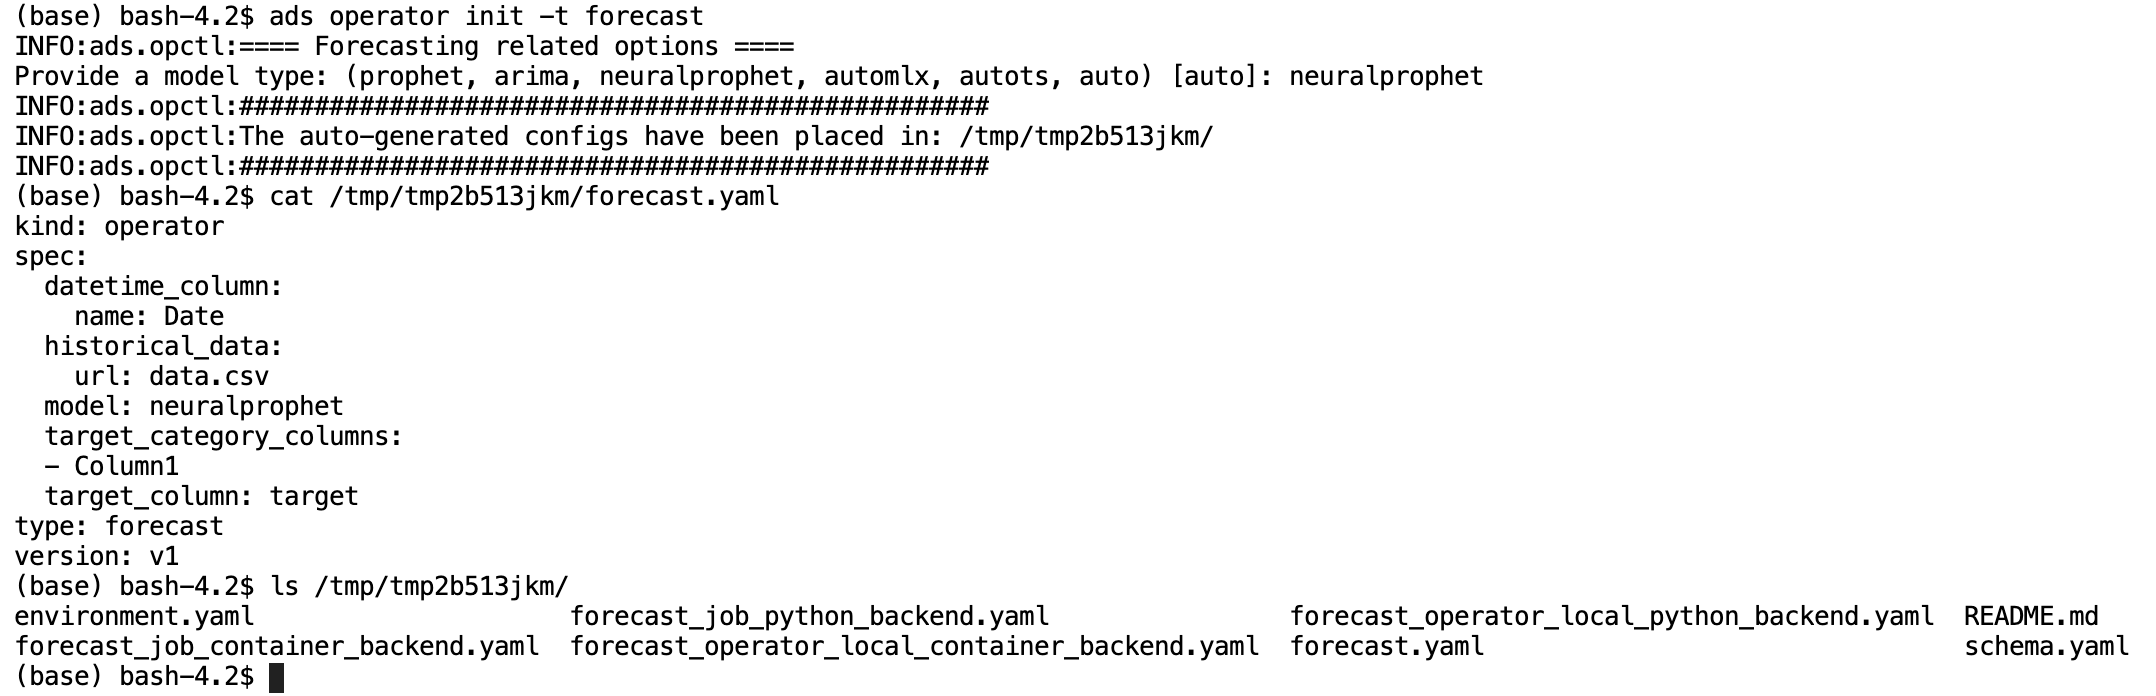Click 'arima' in the model type options
The image size is (2156, 696).
[x=531, y=77]
